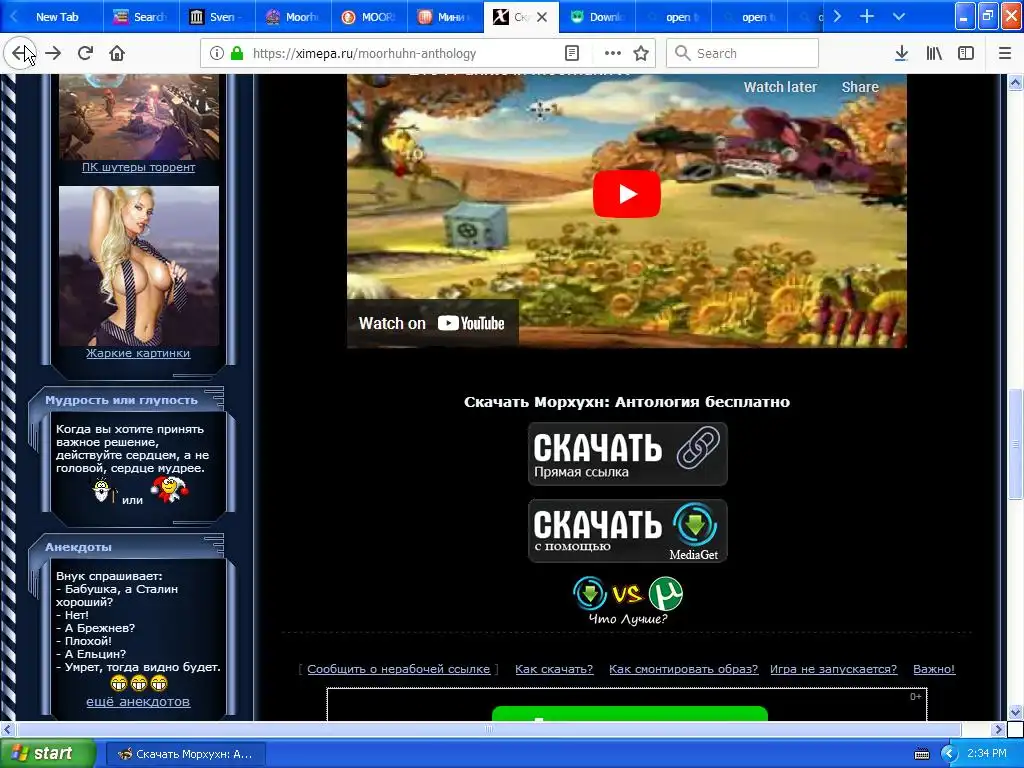The image size is (1024, 768).
Task: Switch to the New Tab tab
Action: tap(57, 17)
